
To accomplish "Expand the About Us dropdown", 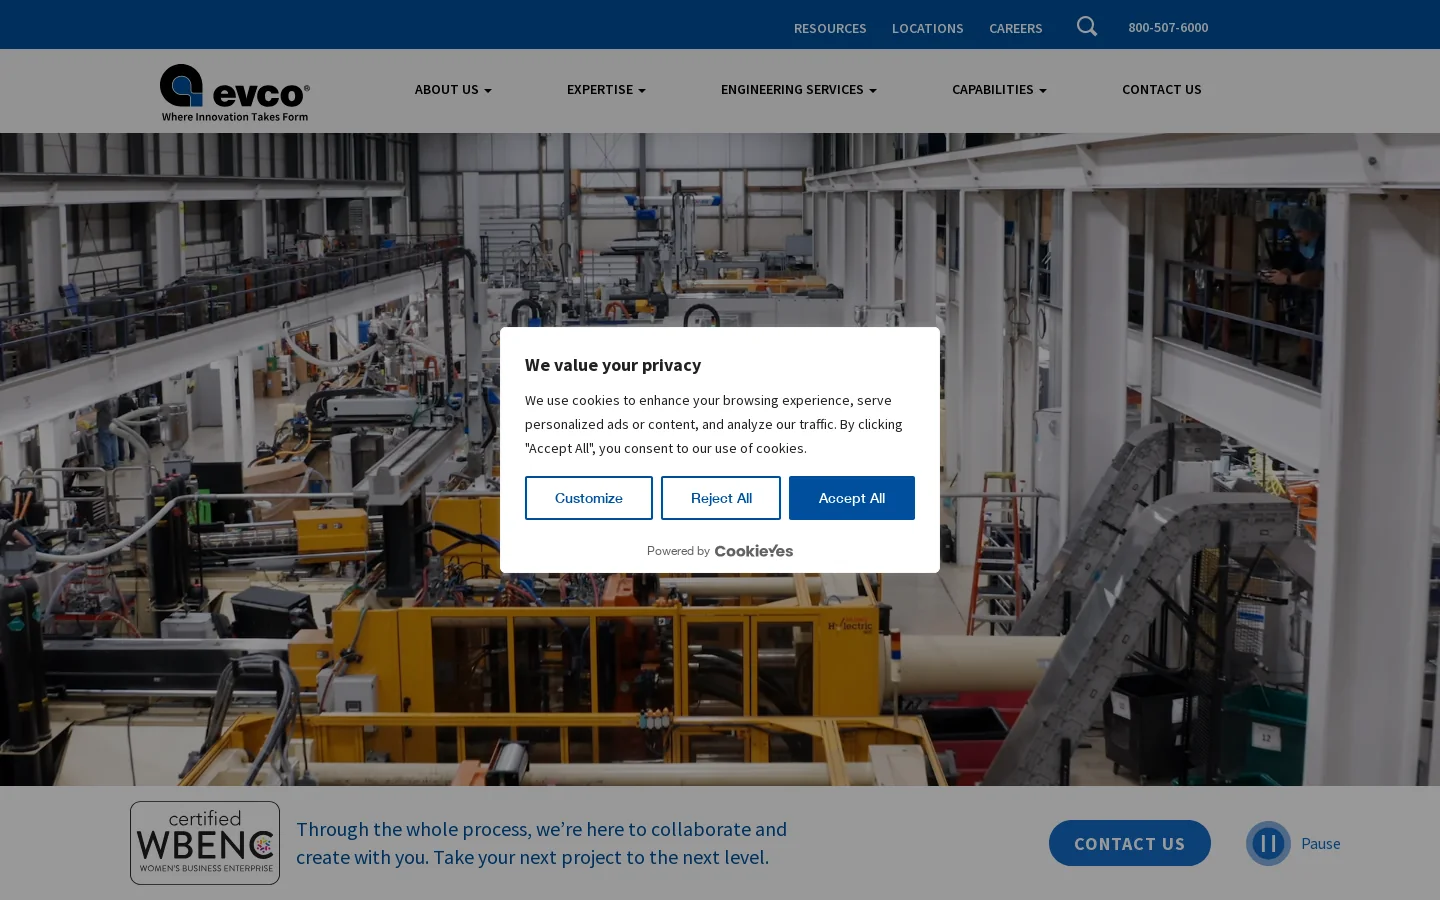I will point(453,90).
